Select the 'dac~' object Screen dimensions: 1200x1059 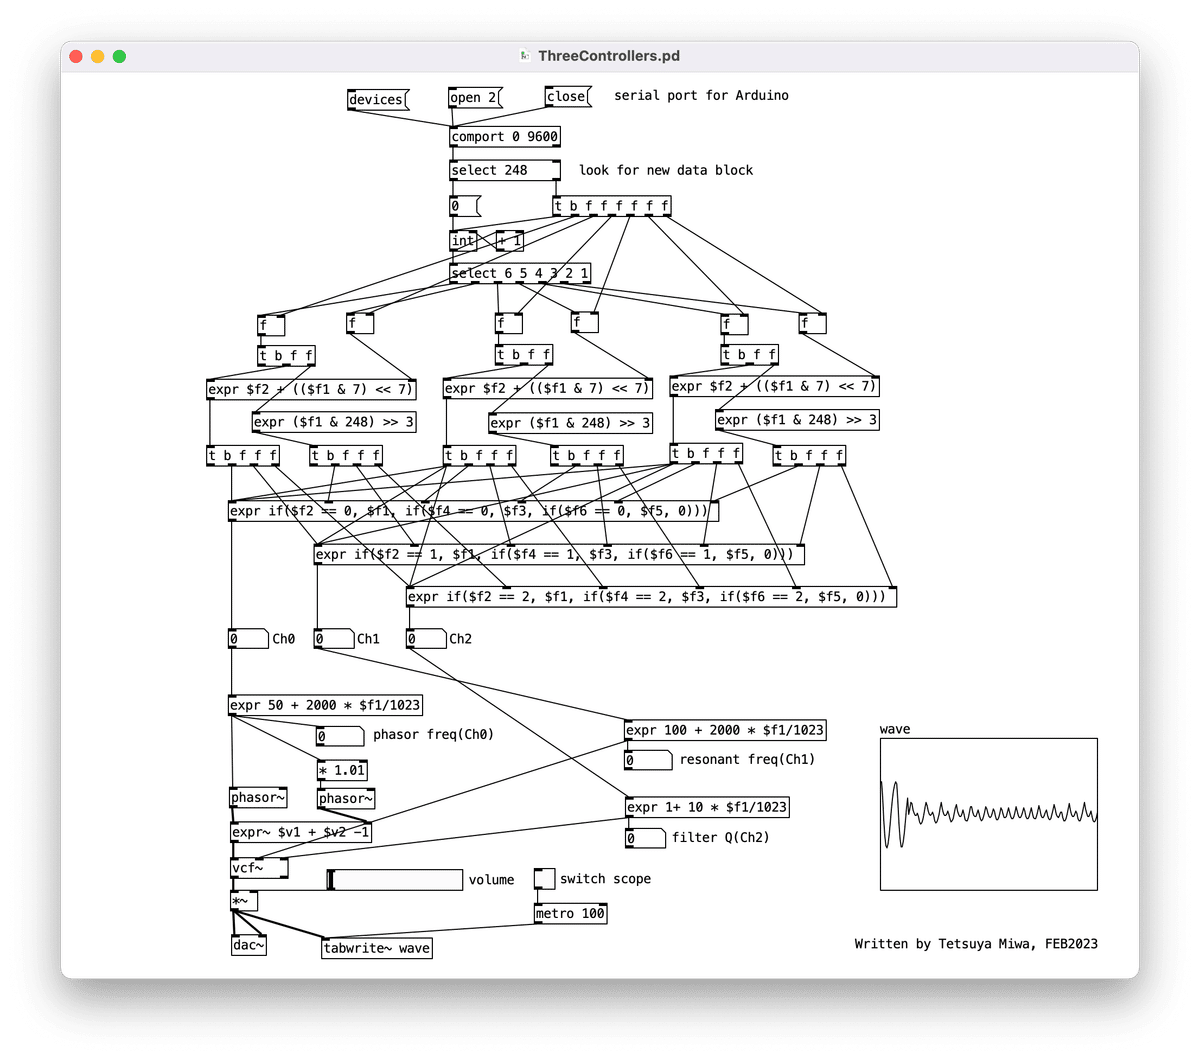coord(248,945)
